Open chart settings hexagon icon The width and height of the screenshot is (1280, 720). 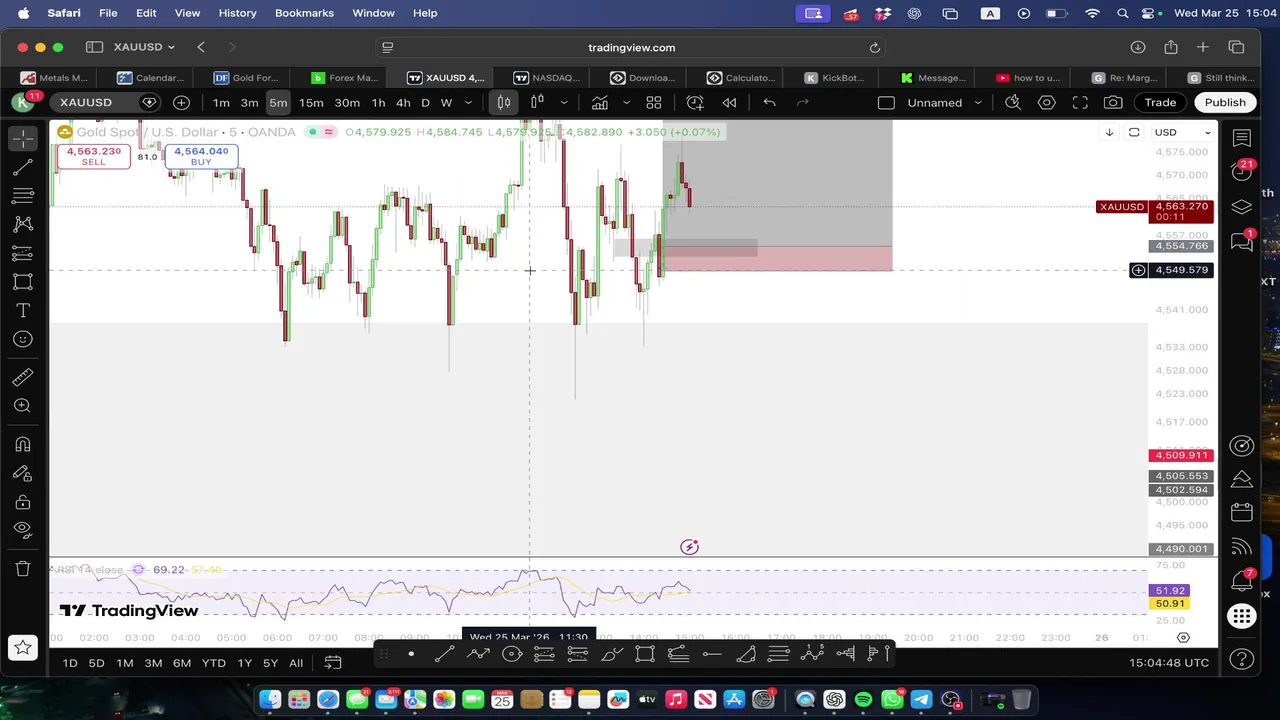[1047, 102]
